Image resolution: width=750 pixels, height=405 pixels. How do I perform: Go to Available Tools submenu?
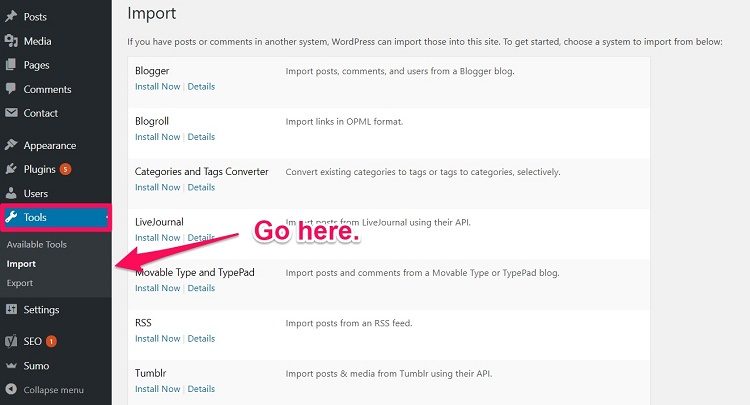coord(37,244)
